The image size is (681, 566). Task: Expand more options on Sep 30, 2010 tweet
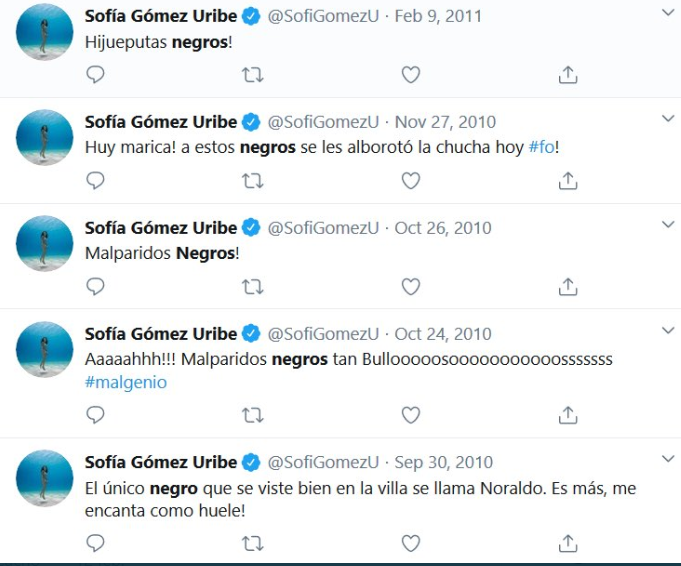coord(668,459)
